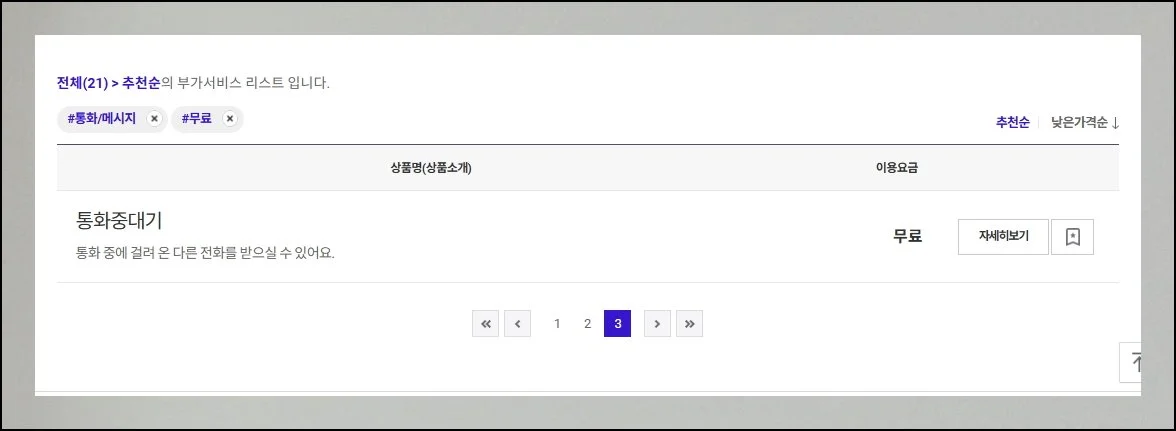The image size is (1176, 431).
Task: Click the 전체(21) breadcrumb text
Action: (x=82, y=83)
